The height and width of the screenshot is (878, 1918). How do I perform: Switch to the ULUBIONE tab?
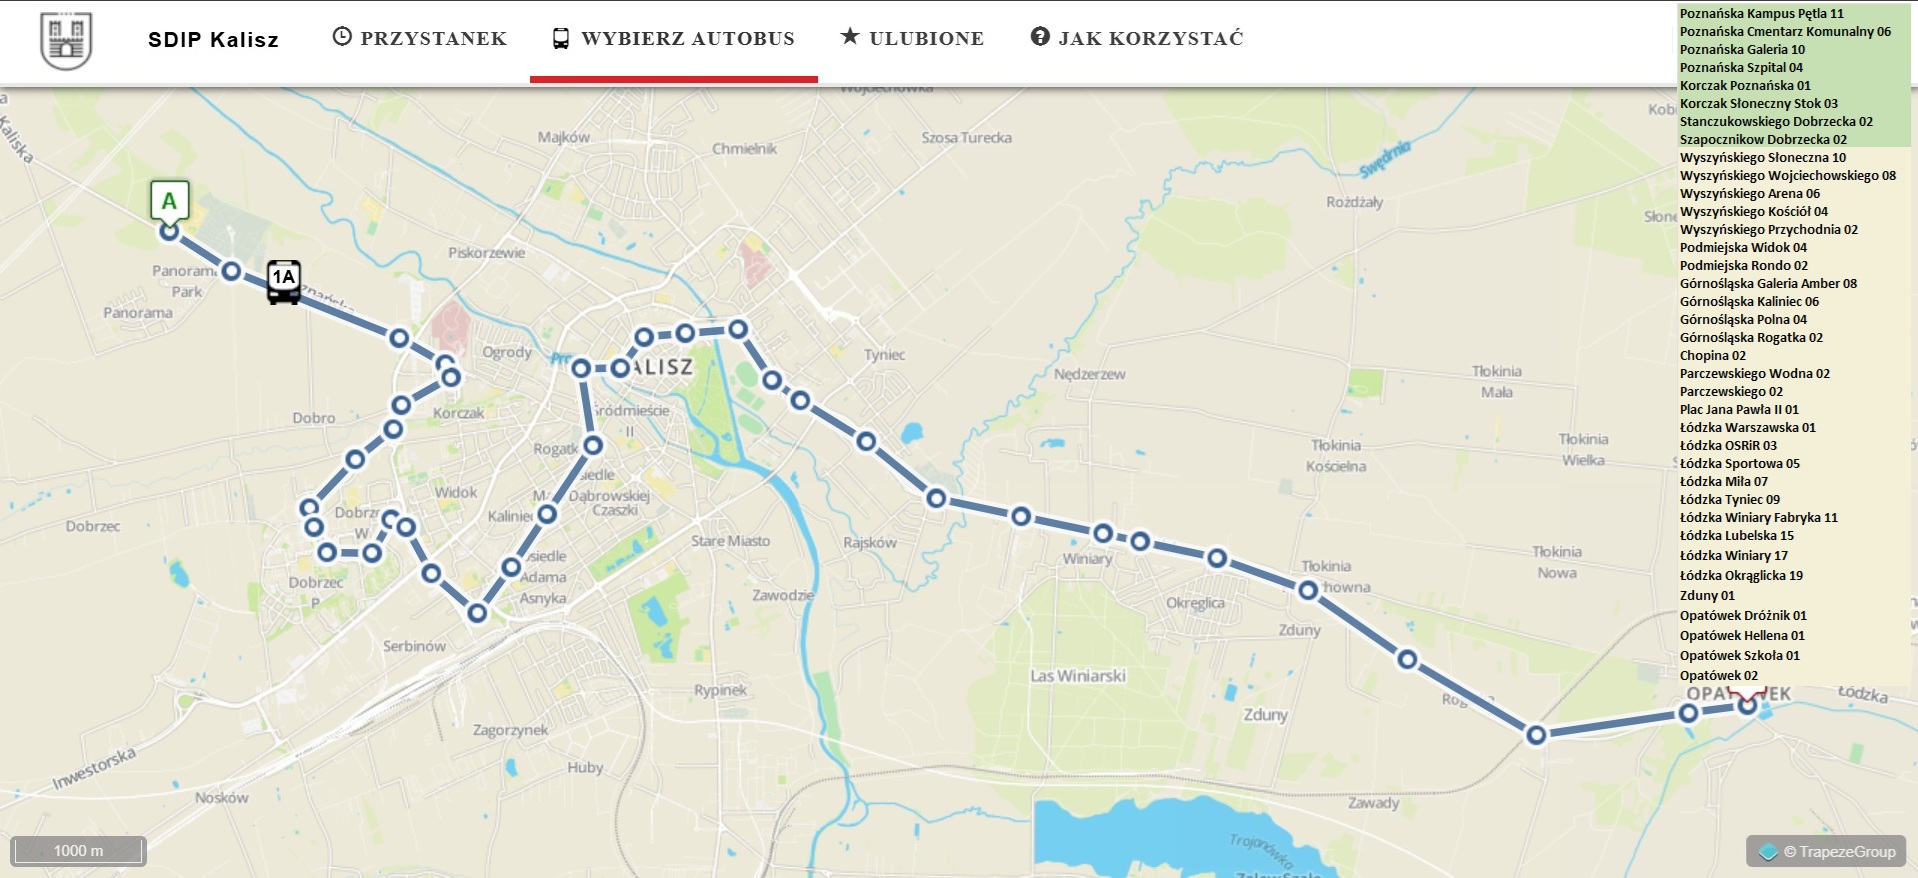coord(912,38)
